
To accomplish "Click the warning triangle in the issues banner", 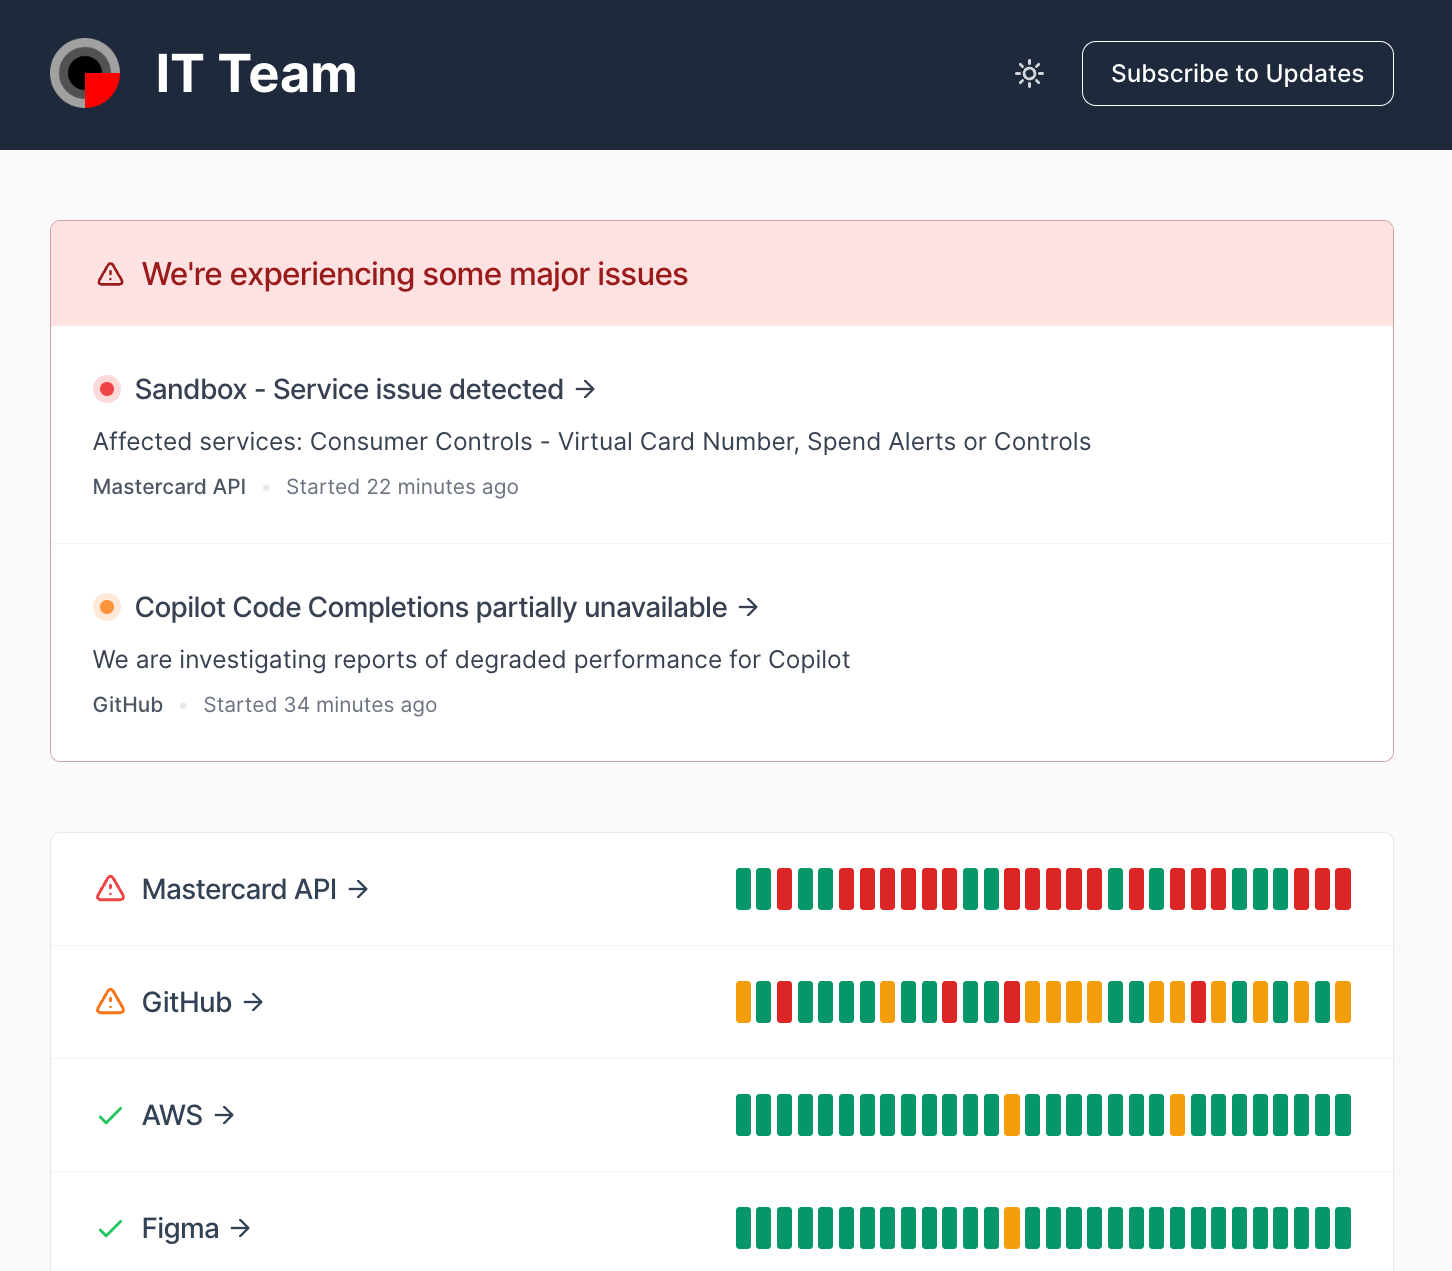I will click(x=110, y=273).
